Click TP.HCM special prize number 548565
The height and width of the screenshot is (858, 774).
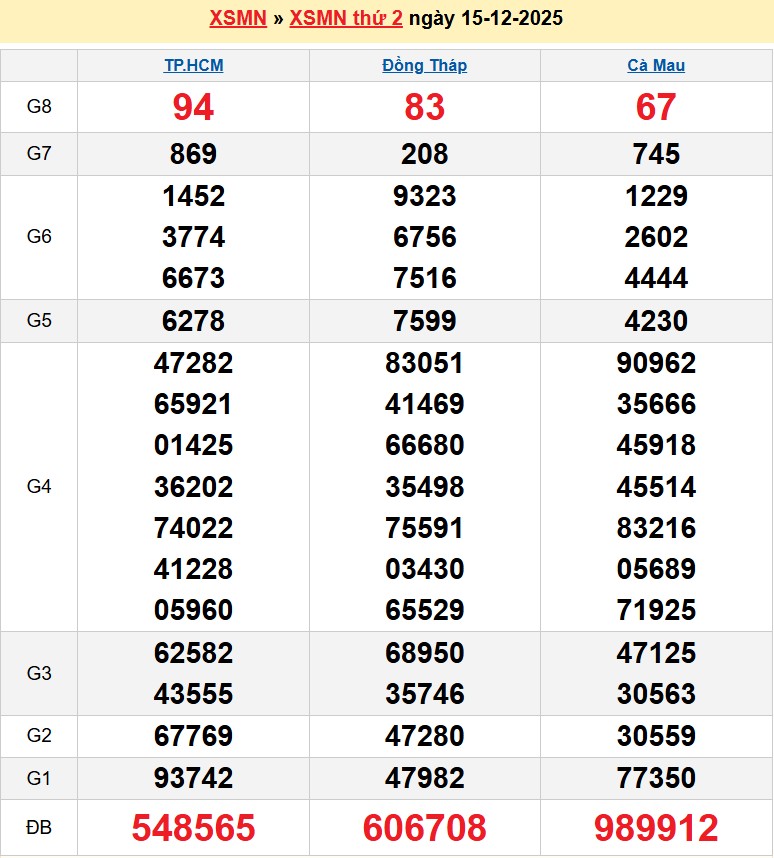pyautogui.click(x=193, y=828)
